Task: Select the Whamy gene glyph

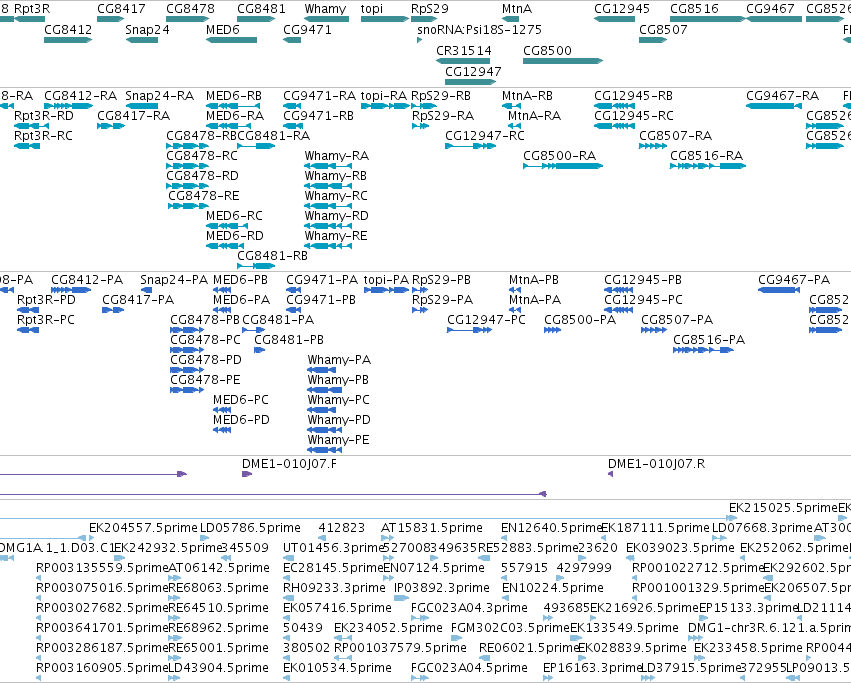Action: 327,19
